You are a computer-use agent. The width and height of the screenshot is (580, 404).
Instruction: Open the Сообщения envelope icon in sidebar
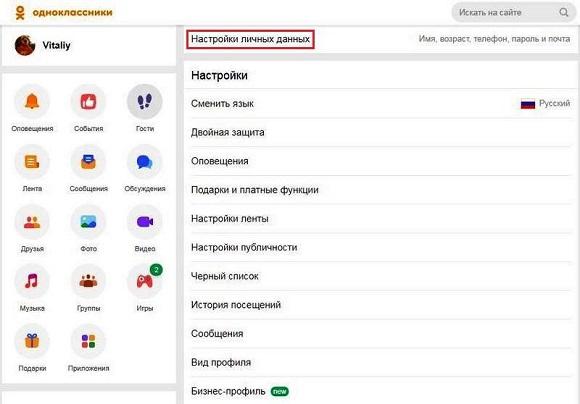click(88, 162)
